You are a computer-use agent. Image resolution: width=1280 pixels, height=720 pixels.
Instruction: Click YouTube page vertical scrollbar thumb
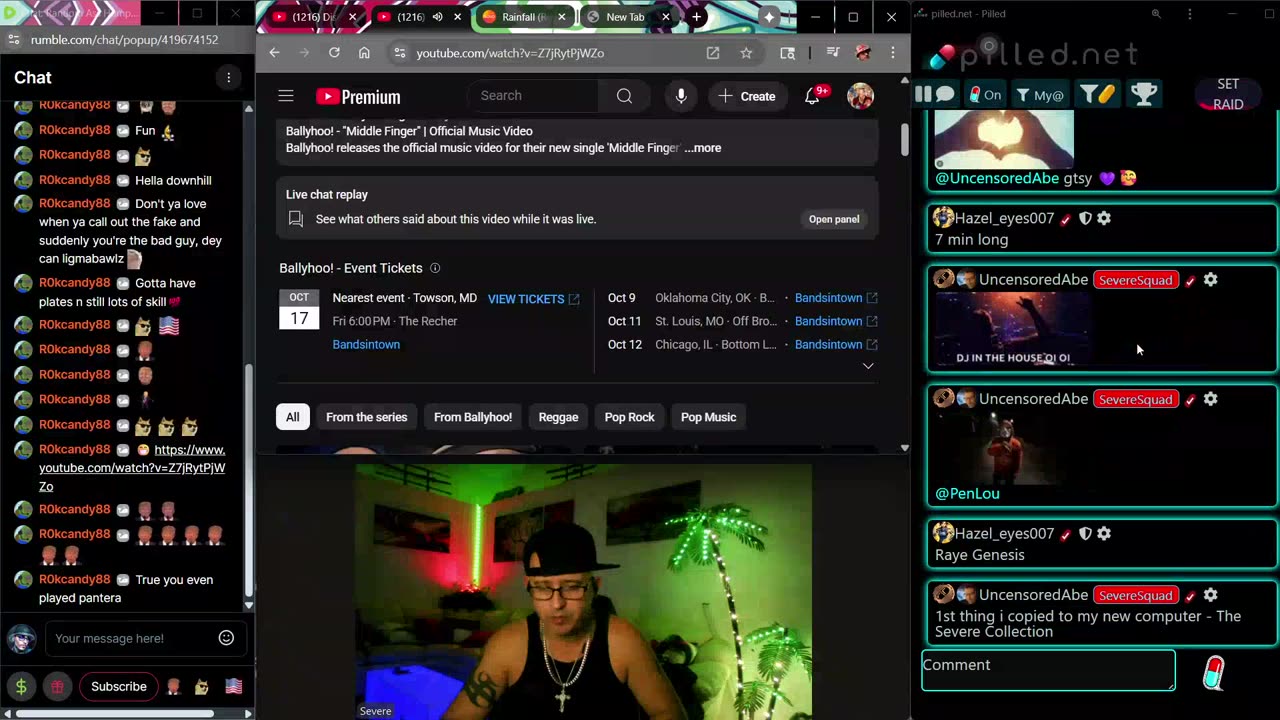(904, 138)
